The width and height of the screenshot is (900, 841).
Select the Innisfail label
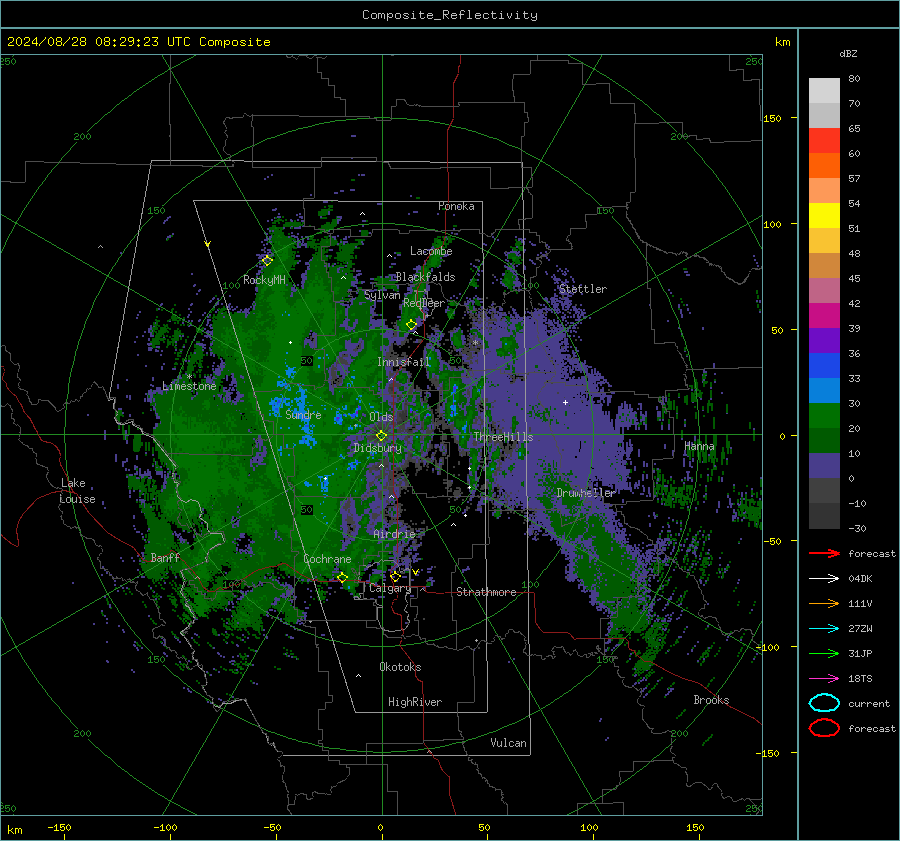coord(404,362)
